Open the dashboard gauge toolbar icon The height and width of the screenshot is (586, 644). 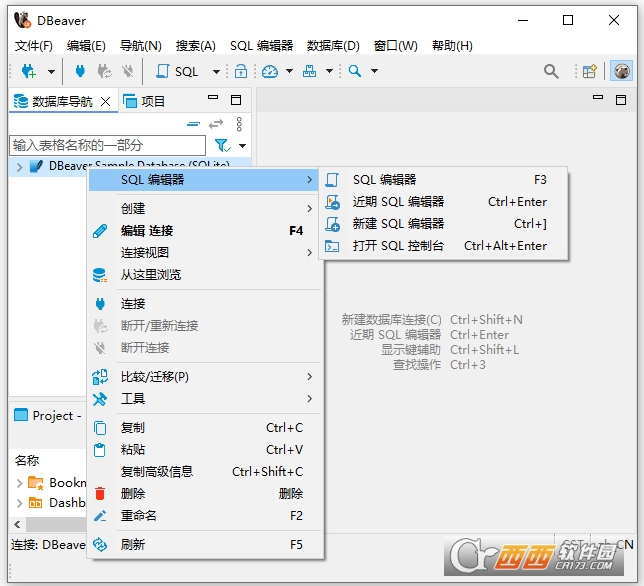click(x=270, y=71)
